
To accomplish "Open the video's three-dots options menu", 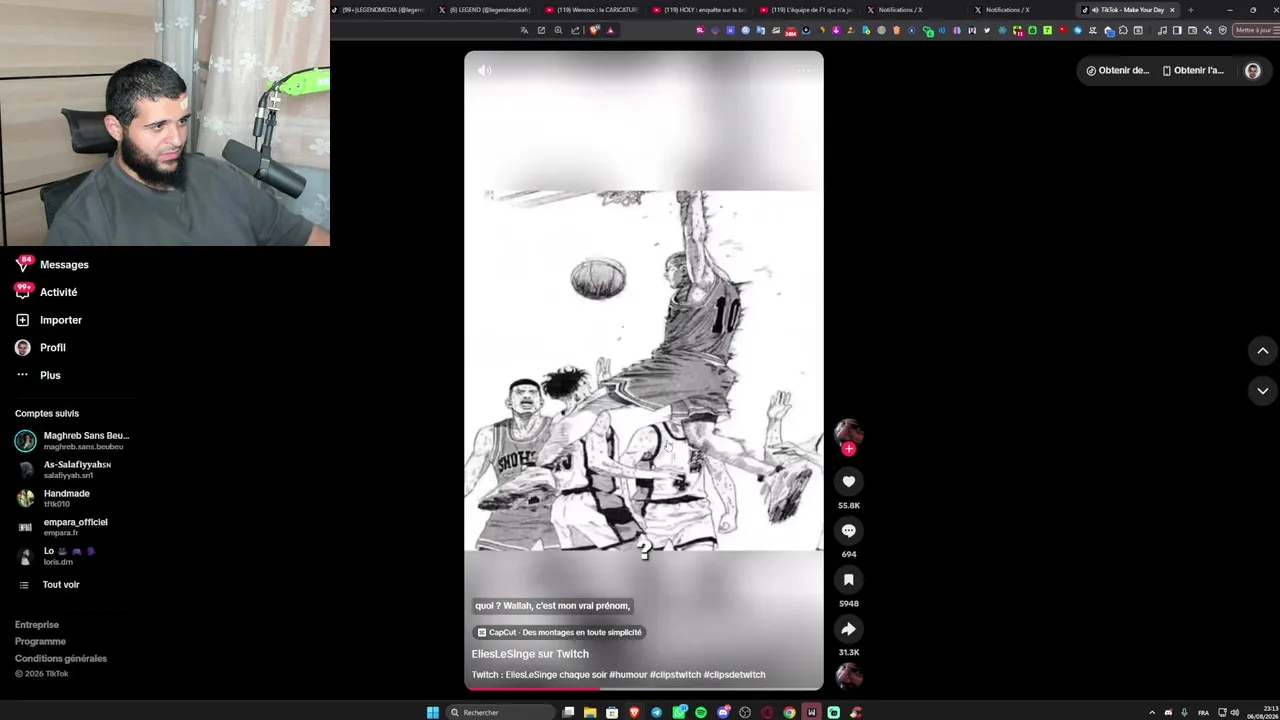I will coord(804,71).
